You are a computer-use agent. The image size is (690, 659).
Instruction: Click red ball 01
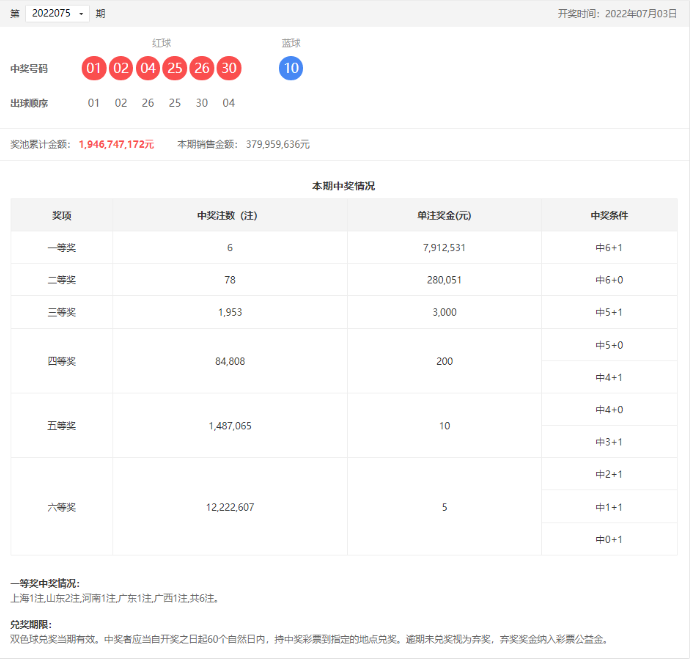[94, 68]
